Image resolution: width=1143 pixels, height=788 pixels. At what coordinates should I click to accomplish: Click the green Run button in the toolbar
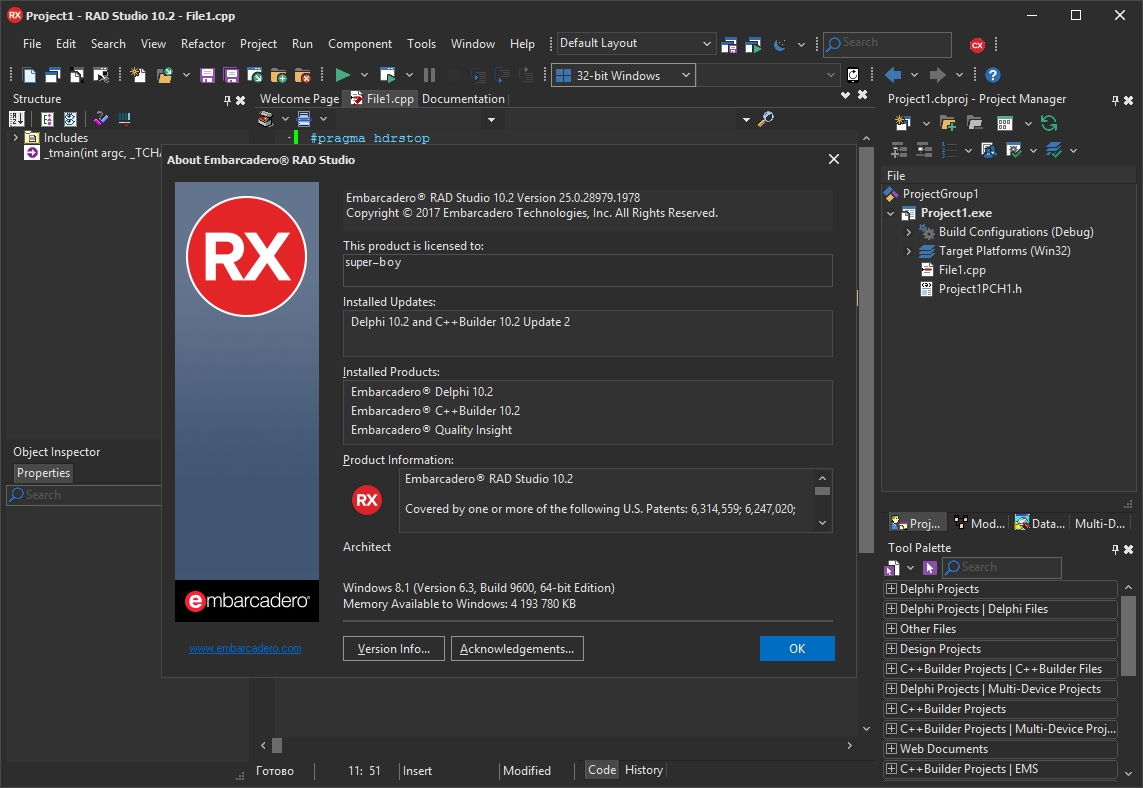point(342,75)
